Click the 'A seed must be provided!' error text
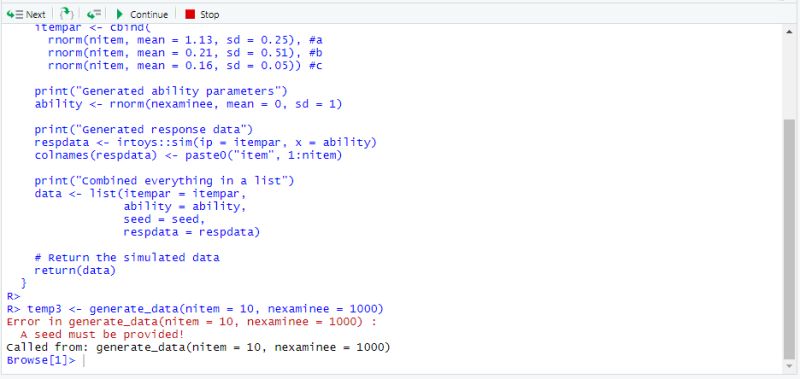The height and width of the screenshot is (379, 800). [x=102, y=335]
